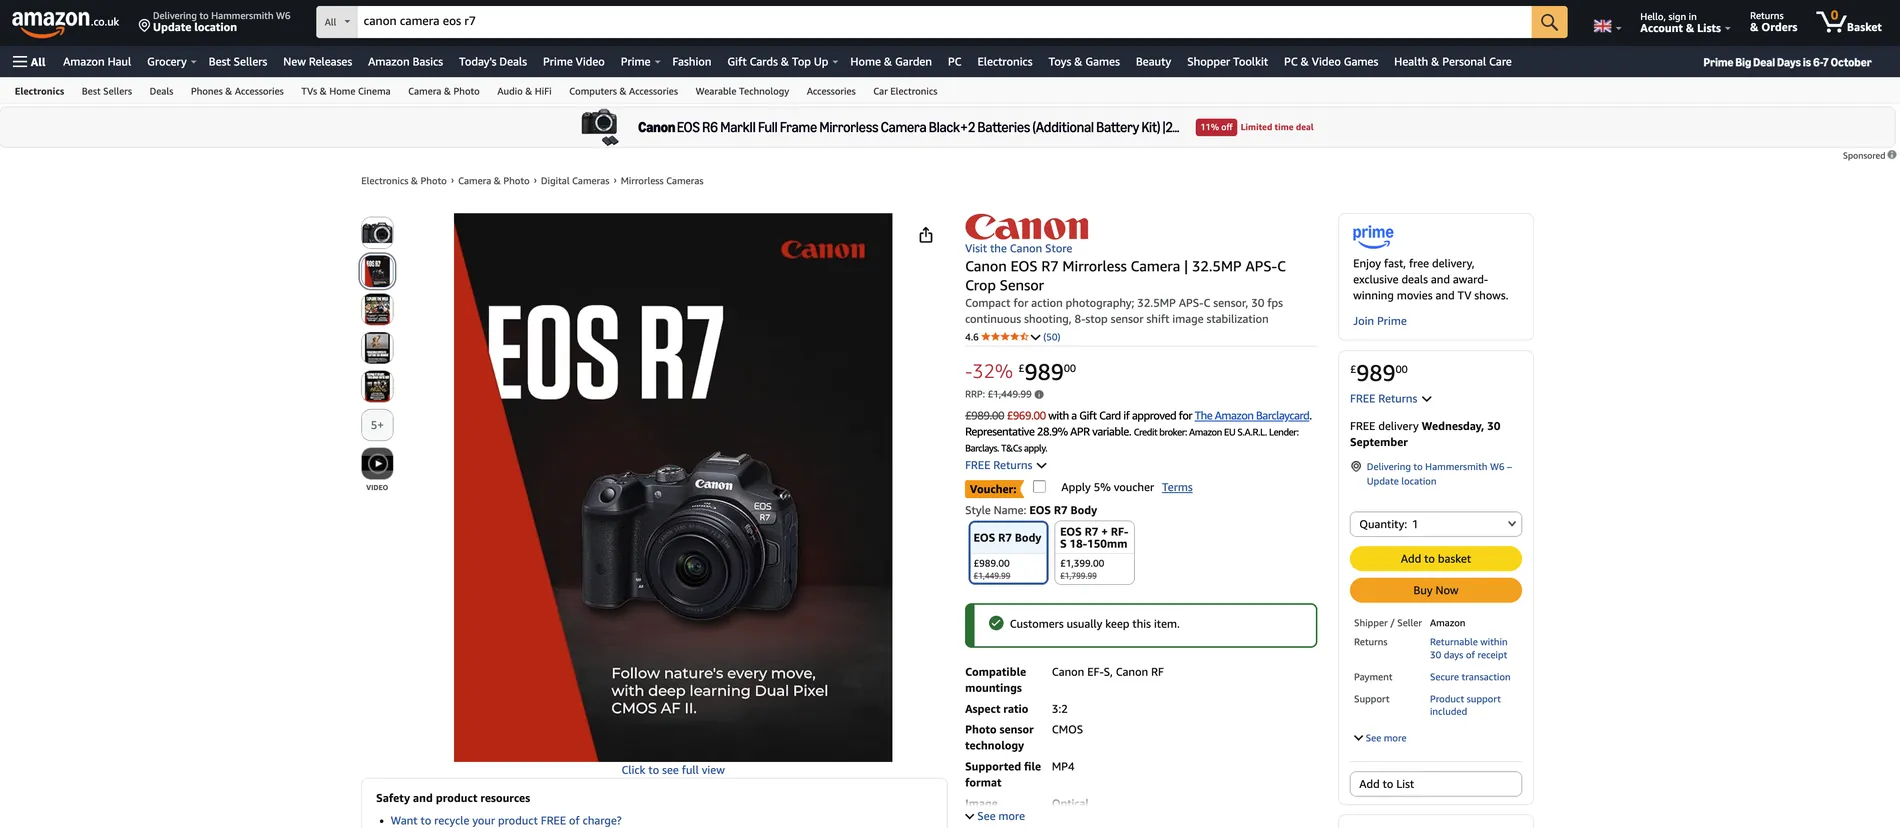Image resolution: width=1900 pixels, height=828 pixels.
Task: Click the search input field
Action: (x=943, y=22)
